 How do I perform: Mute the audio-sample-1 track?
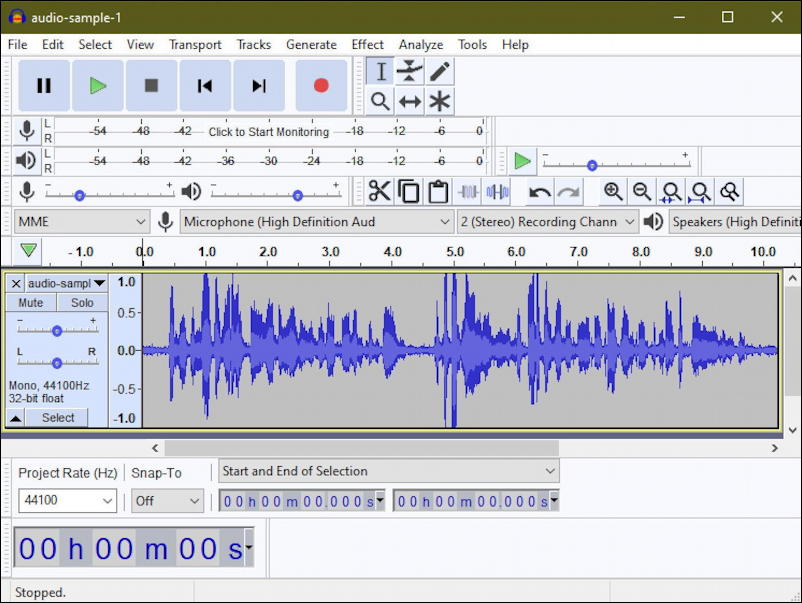(x=30, y=302)
